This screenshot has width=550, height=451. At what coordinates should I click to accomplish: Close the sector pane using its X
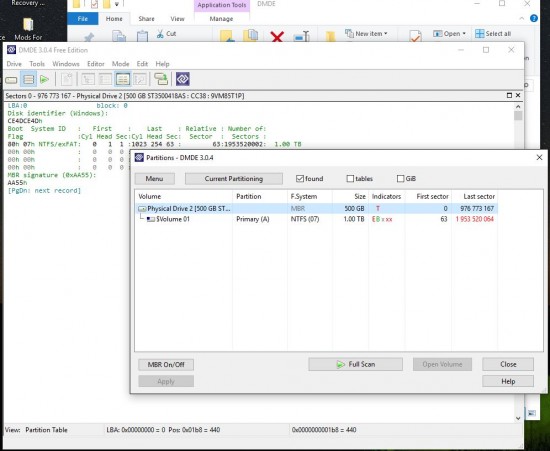518,95
